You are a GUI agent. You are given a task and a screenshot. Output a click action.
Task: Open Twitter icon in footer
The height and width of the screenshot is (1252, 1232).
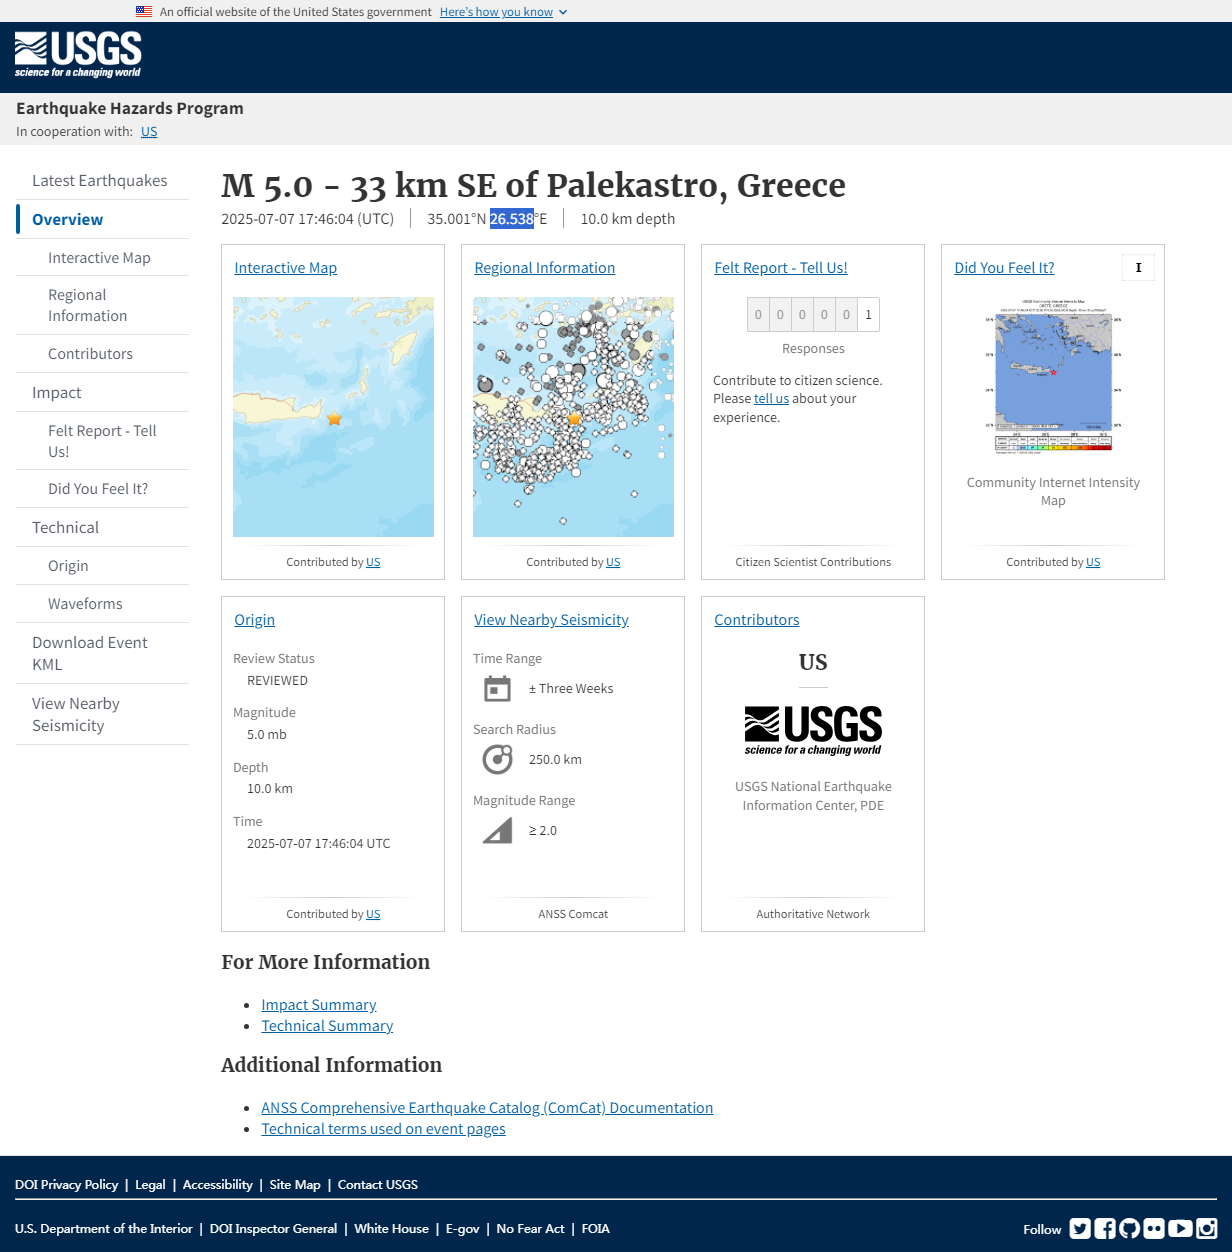[1080, 1229]
